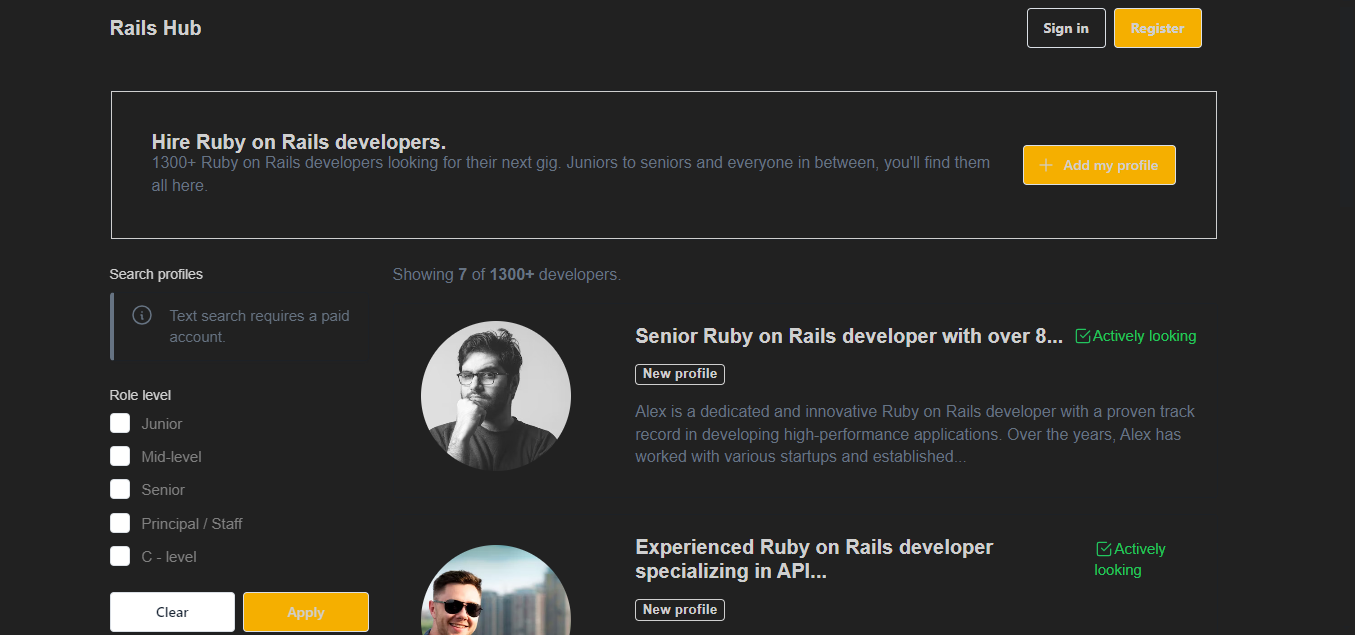Open the Rails Hub home link
The width and height of the screenshot is (1355, 635).
(x=155, y=28)
